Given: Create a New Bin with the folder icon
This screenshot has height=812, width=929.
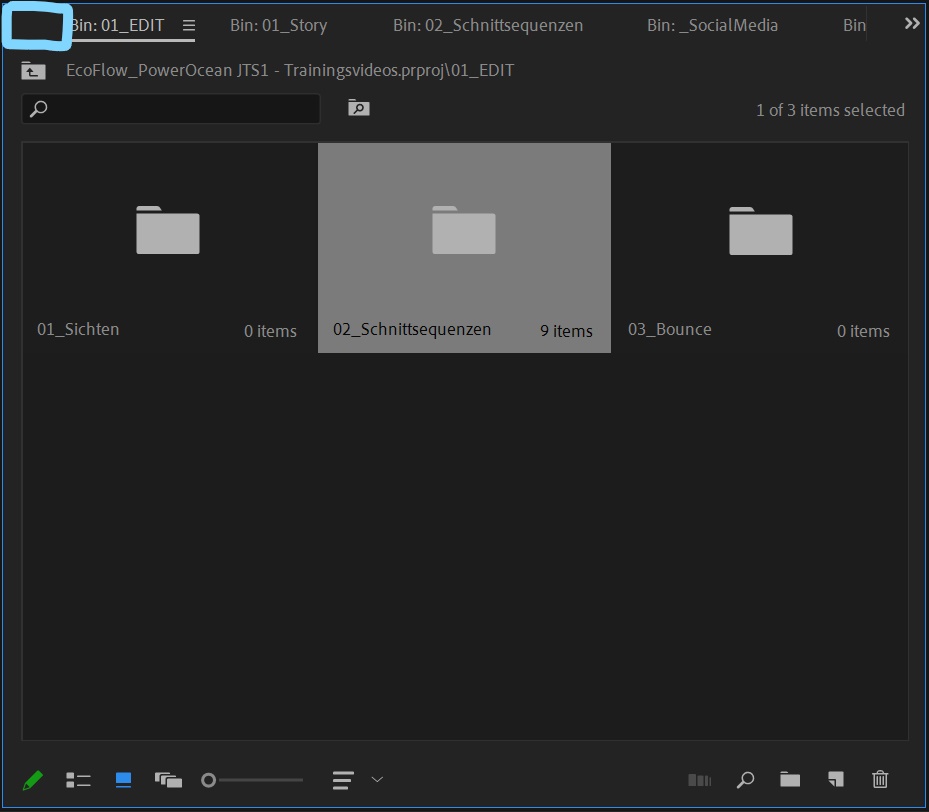Looking at the screenshot, I should [790, 780].
